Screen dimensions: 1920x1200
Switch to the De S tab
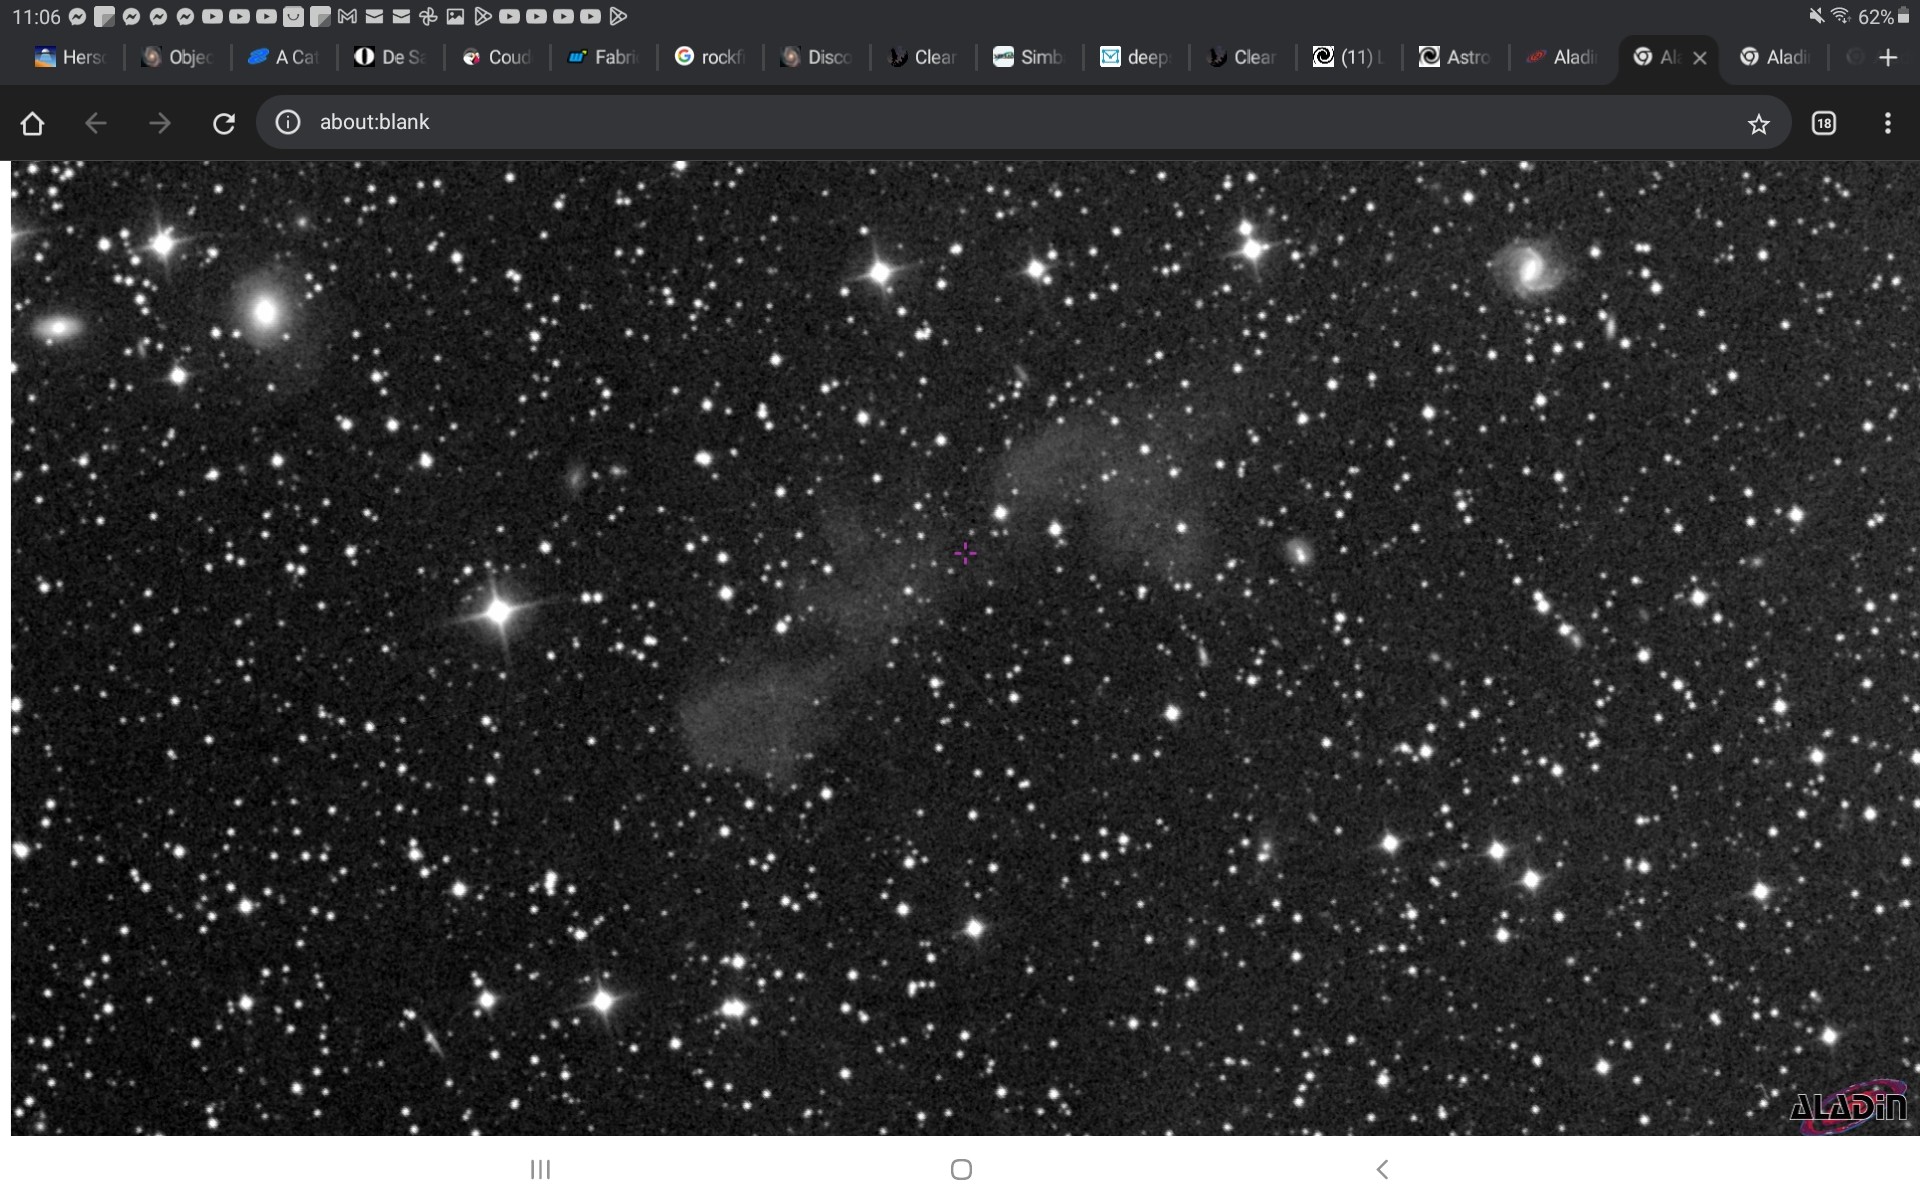pyautogui.click(x=391, y=58)
